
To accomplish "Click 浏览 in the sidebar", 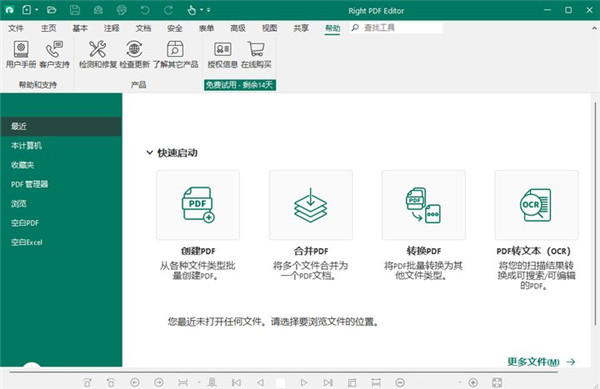I will point(61,203).
